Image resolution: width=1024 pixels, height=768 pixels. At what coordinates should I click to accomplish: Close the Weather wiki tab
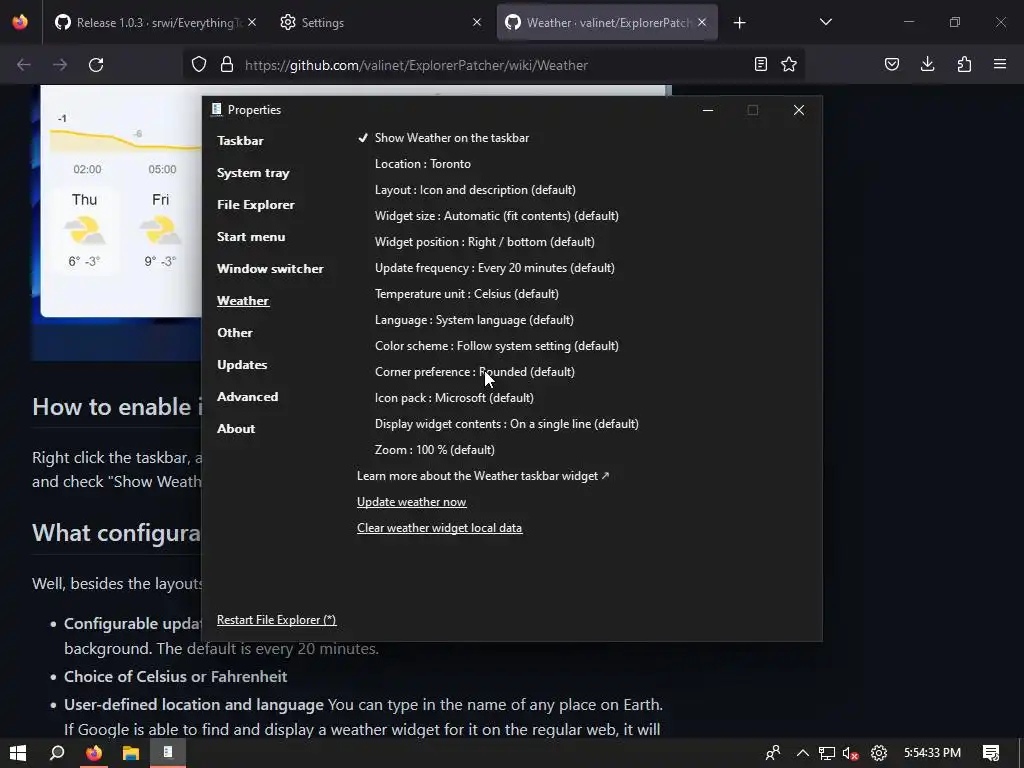pos(701,22)
